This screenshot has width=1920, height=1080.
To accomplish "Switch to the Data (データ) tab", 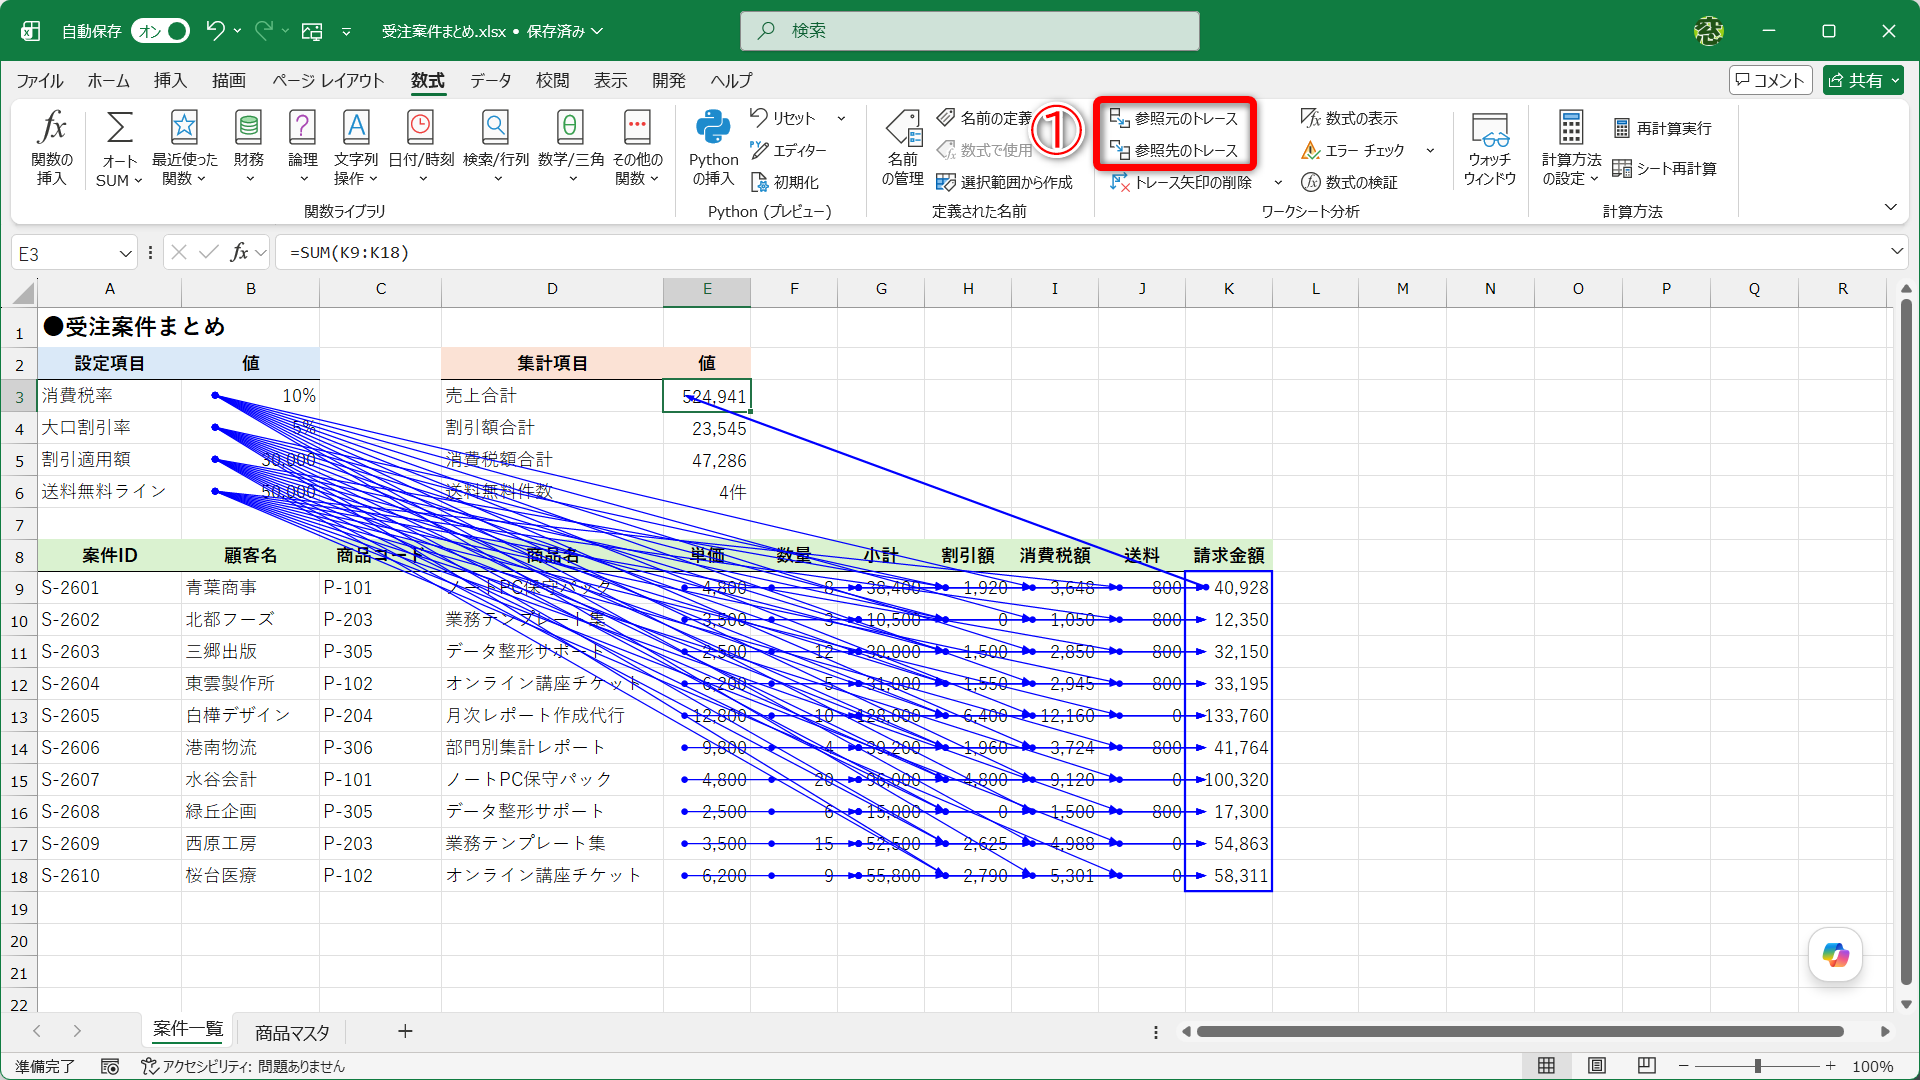I will click(491, 80).
